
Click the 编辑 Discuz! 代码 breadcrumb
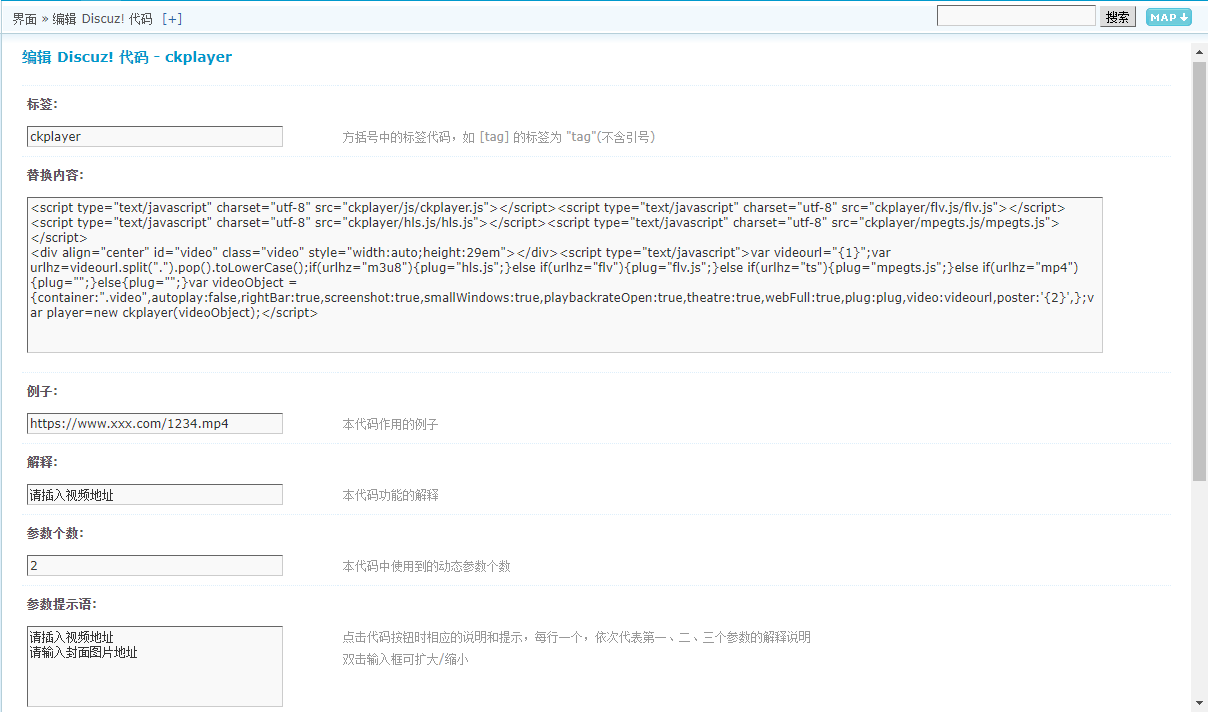102,19
